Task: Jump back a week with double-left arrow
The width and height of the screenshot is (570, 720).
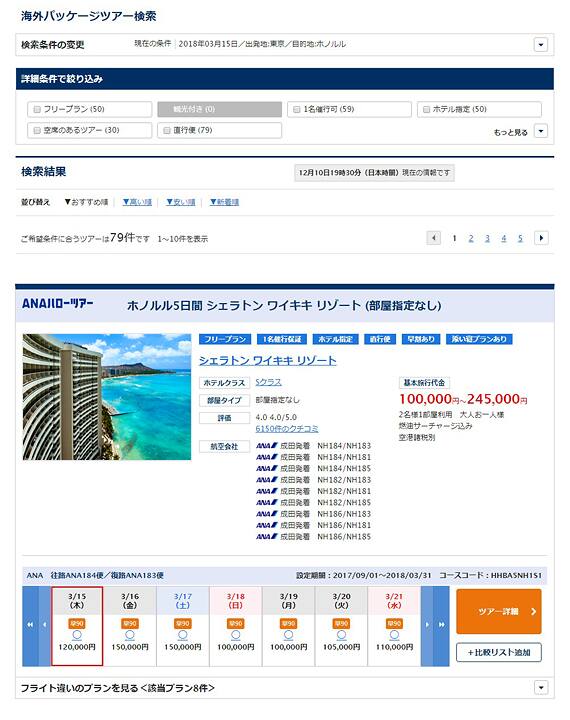Action: tap(30, 625)
